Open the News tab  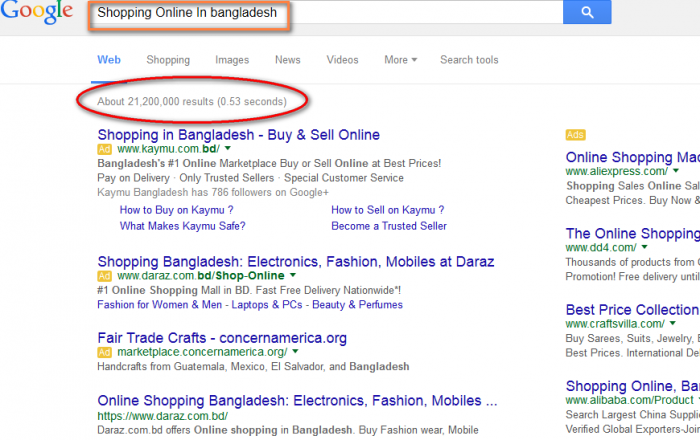coord(288,60)
